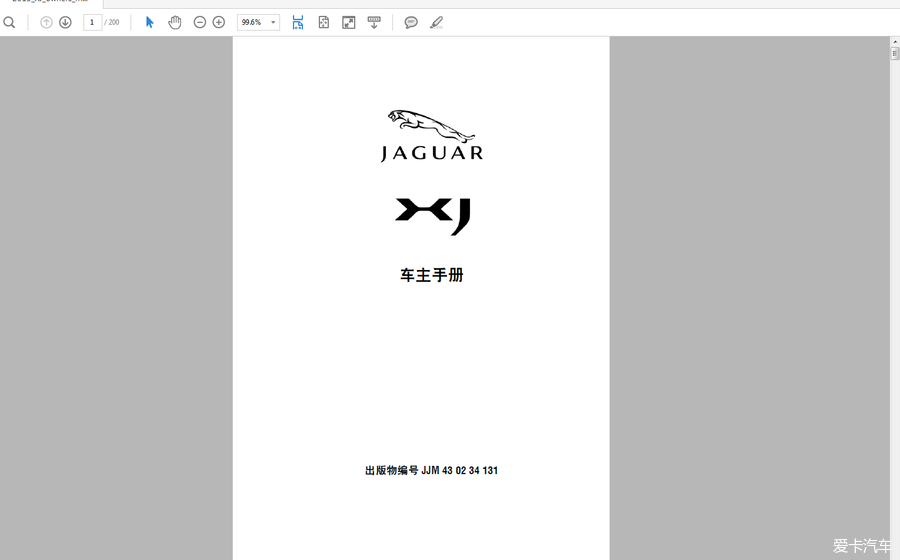Go to next page arrow
The height and width of the screenshot is (560, 900).
[65, 22]
